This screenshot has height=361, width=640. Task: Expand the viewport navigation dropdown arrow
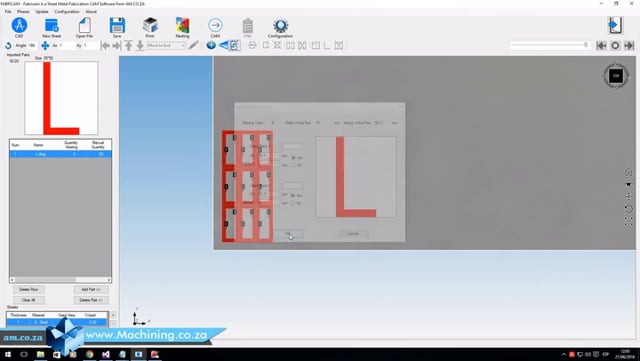628,185
